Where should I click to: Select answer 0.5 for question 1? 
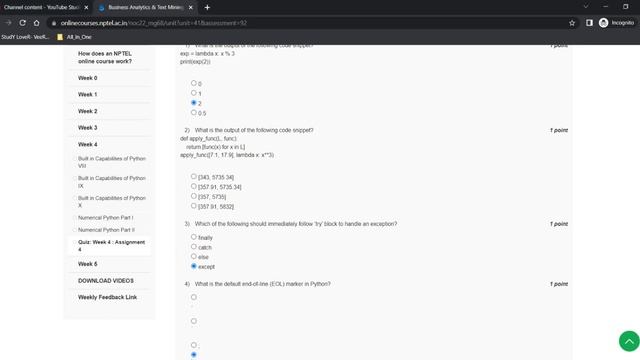pyautogui.click(x=193, y=113)
